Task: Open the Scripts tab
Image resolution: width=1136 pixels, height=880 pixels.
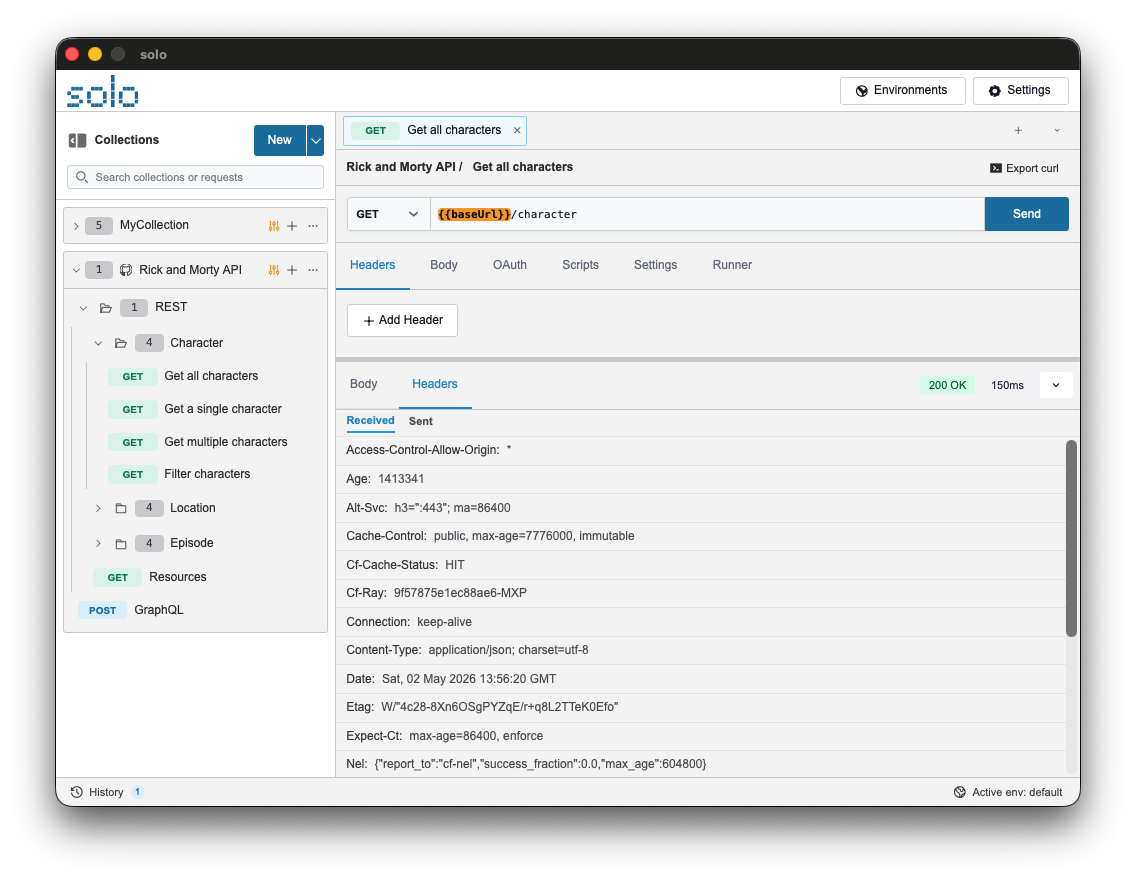Action: pos(580,265)
